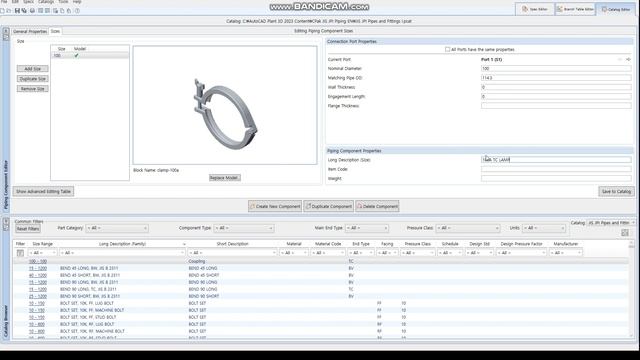
Task: Click the Wall Thickness field
Action: click(x=556, y=87)
